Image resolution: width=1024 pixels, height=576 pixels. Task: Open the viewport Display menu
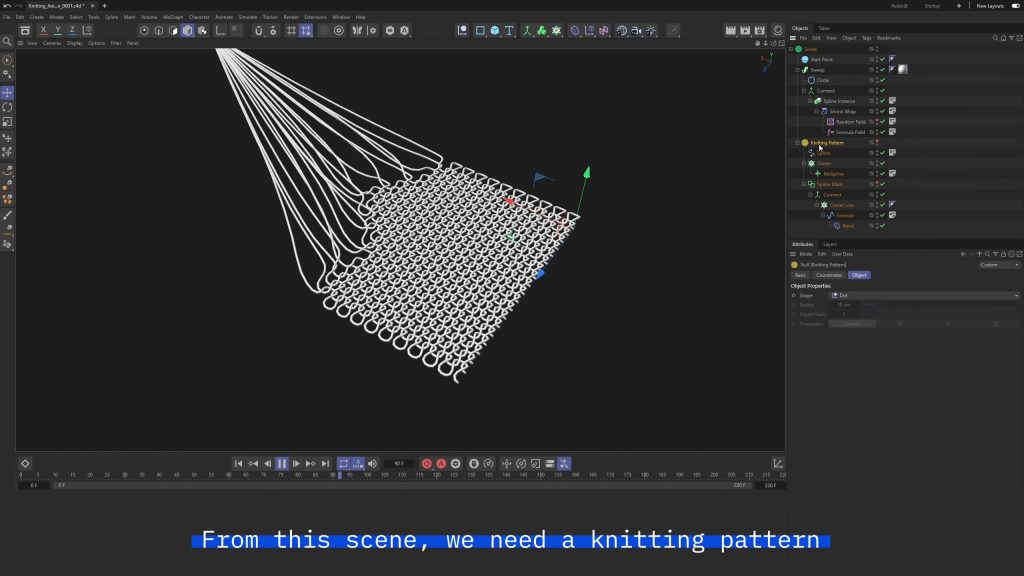click(74, 43)
